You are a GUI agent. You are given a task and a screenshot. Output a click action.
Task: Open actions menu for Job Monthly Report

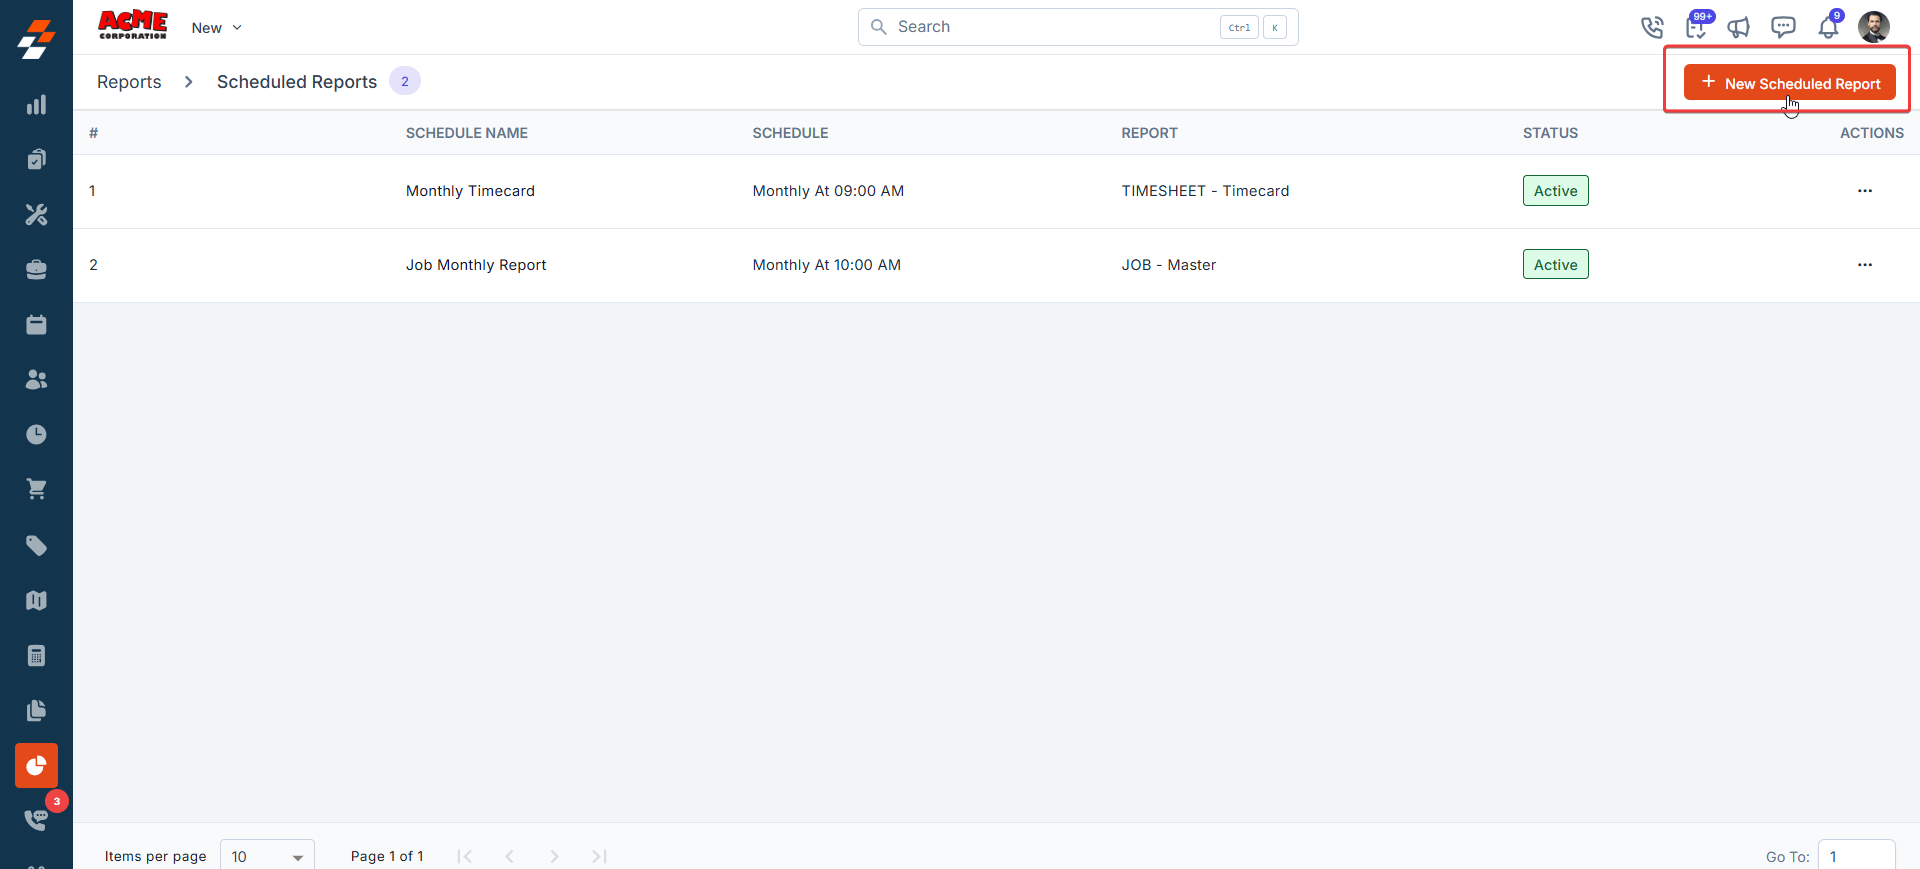click(x=1865, y=265)
